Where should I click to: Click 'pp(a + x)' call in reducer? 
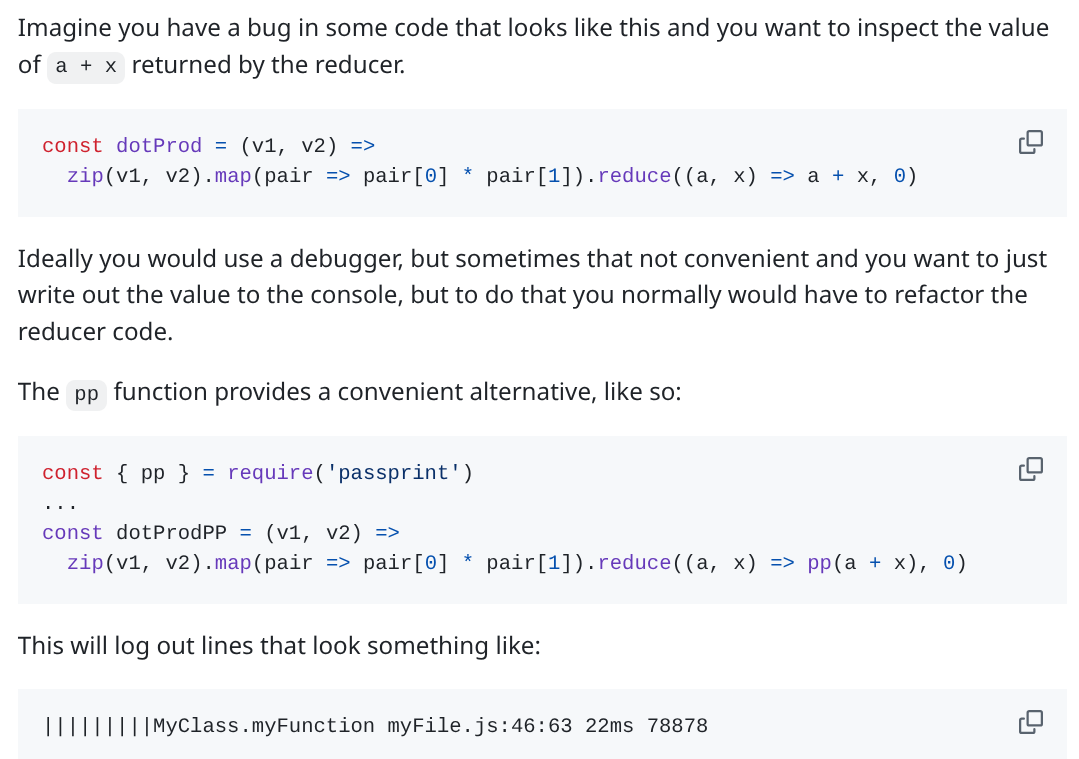coord(862,563)
